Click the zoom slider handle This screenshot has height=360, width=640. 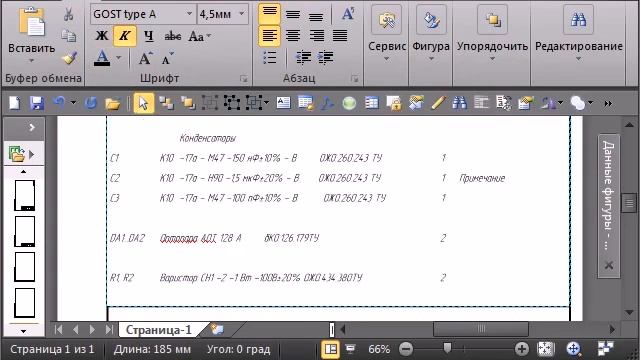(447, 348)
